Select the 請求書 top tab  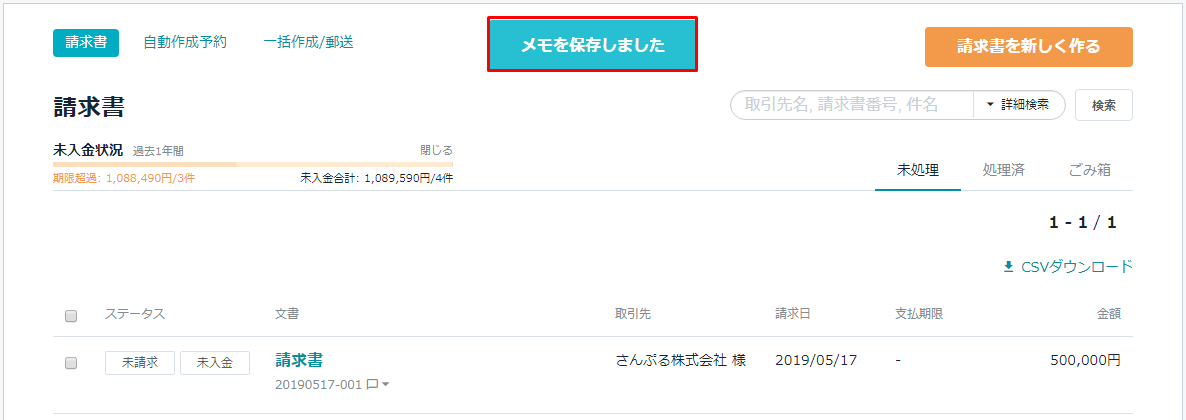tap(85, 42)
